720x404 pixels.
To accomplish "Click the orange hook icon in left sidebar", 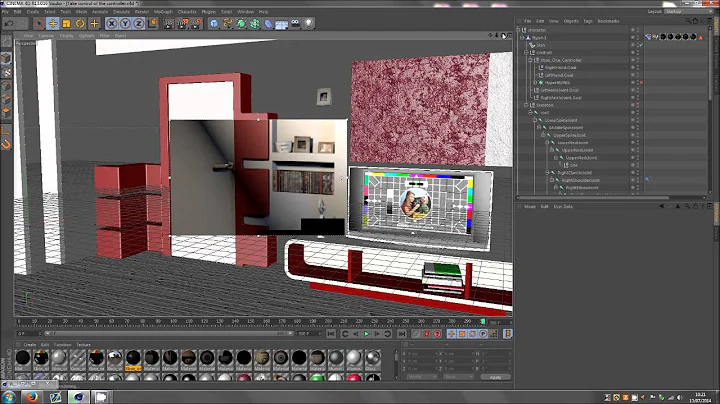I will (6, 145).
